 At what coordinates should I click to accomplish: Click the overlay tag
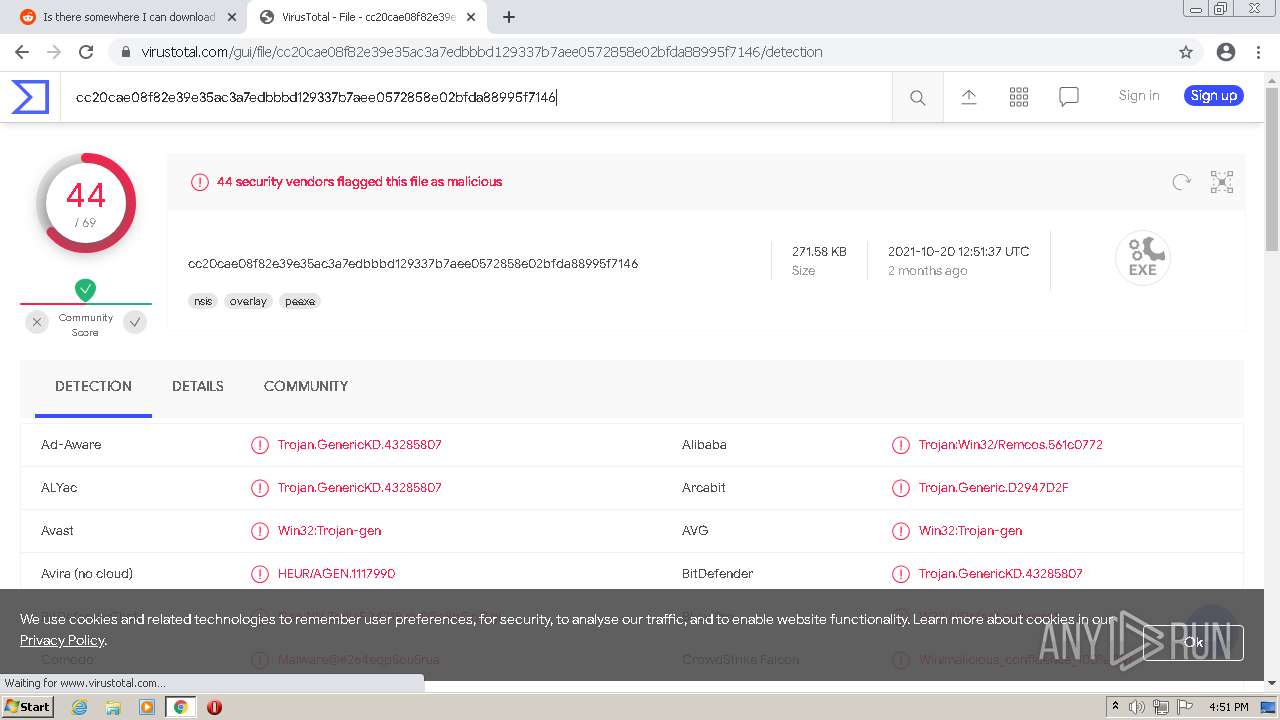click(x=248, y=301)
